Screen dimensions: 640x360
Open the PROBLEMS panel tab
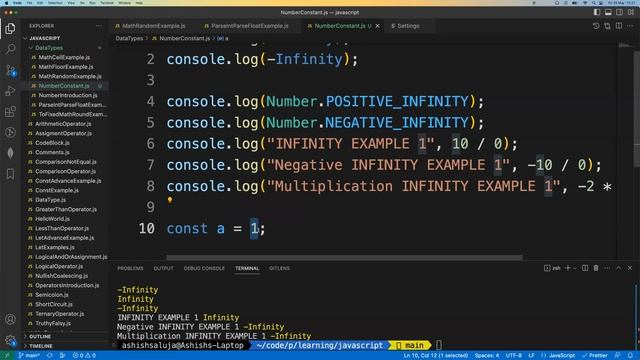130,268
